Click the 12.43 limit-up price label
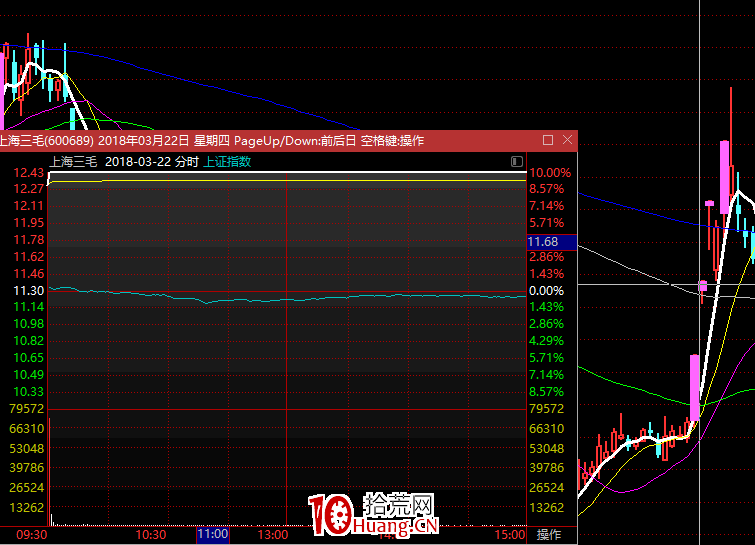755x545 pixels. point(28,172)
